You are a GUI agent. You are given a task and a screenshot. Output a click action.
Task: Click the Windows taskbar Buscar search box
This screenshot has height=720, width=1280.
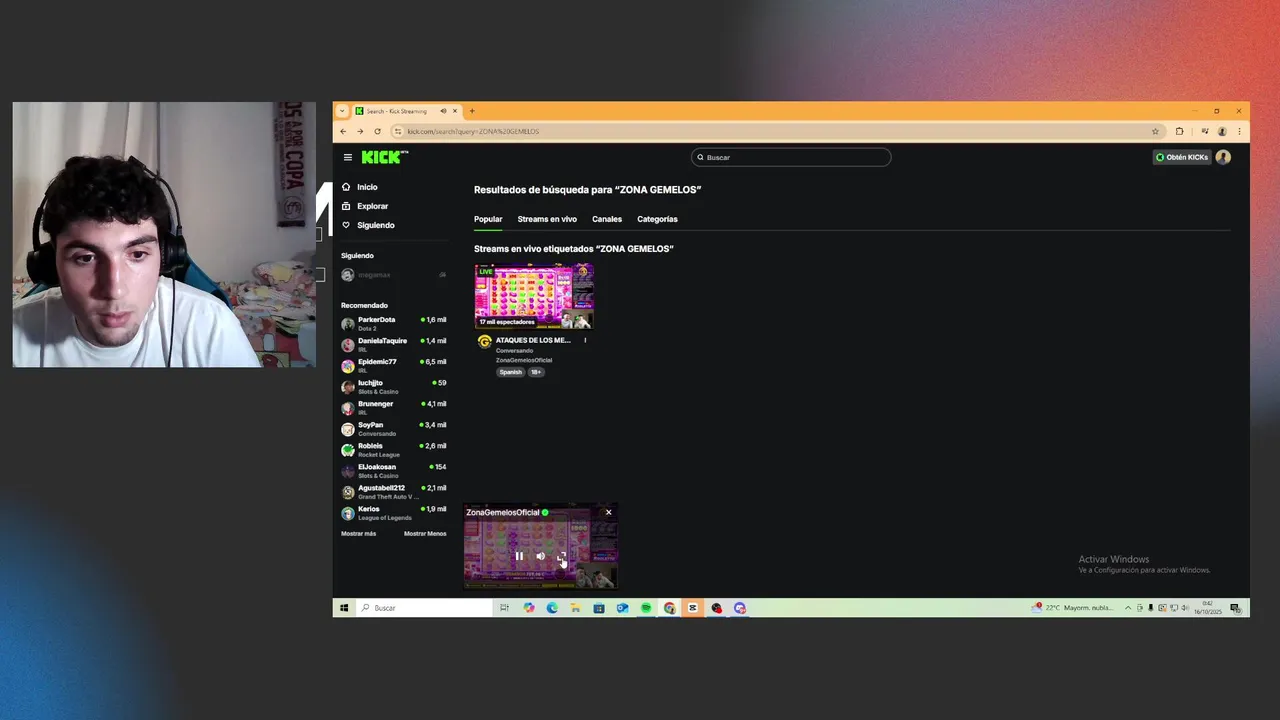point(424,608)
